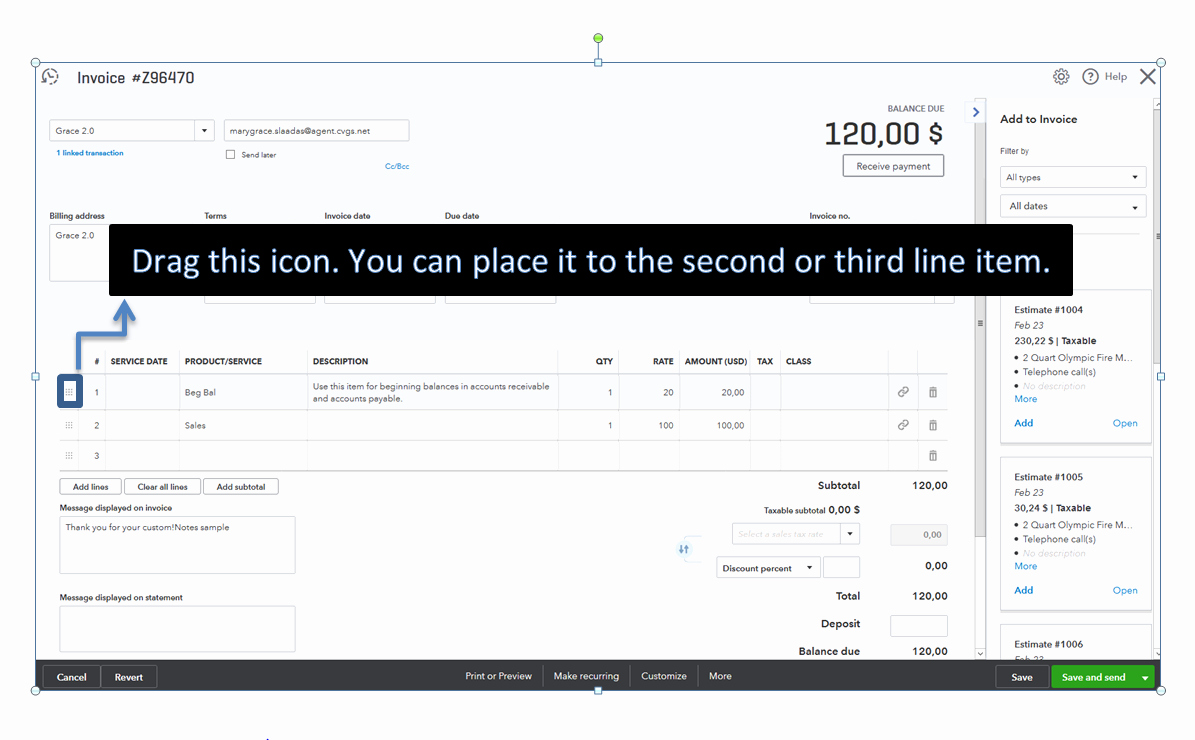The height and width of the screenshot is (740, 1195).
Task: Click the Clear all lines button
Action: [x=162, y=486]
